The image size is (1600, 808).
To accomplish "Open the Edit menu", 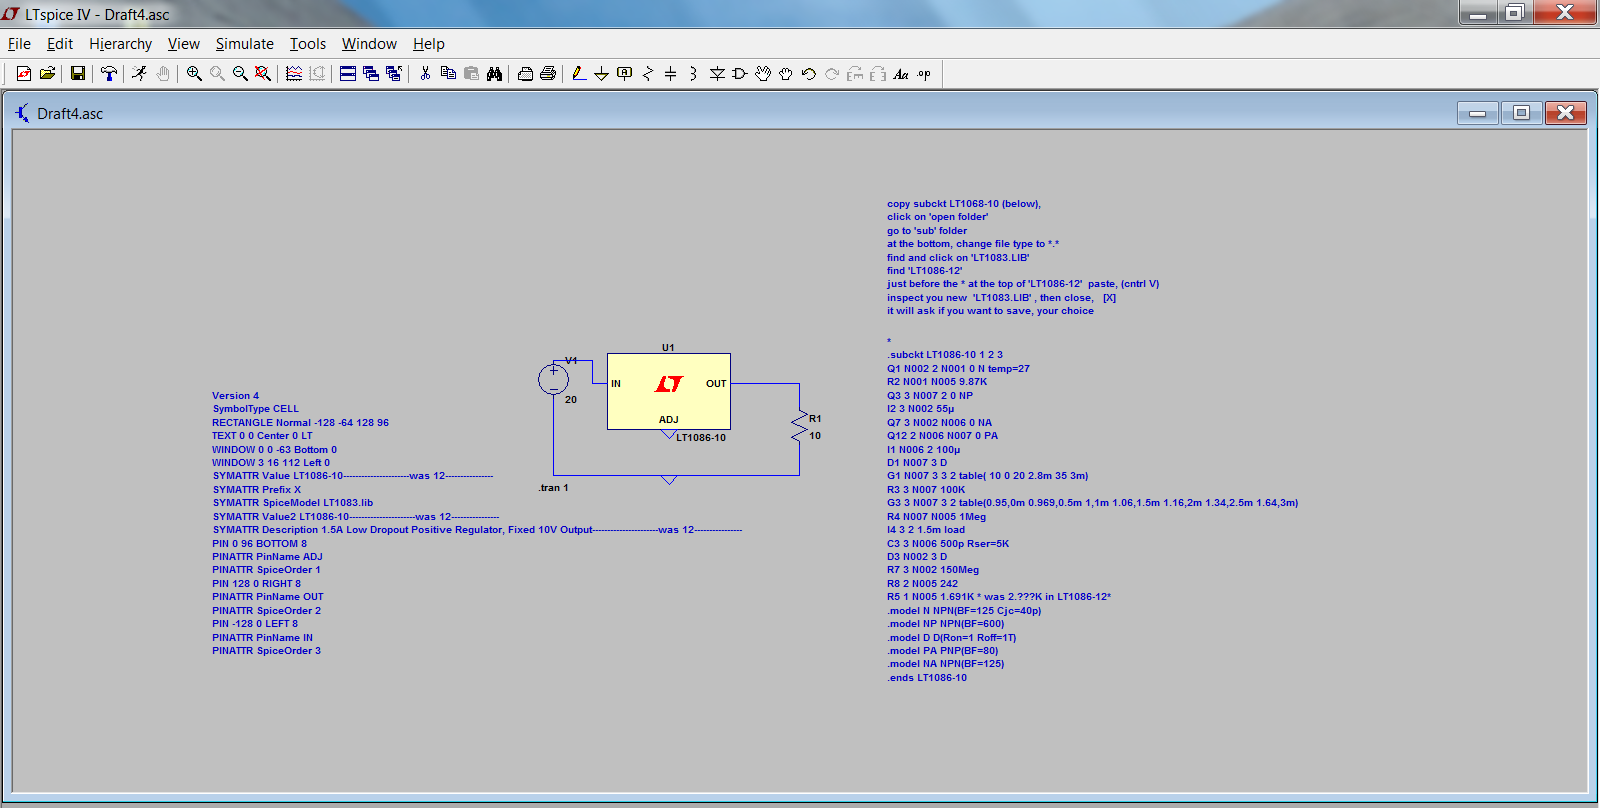I will (x=60, y=44).
